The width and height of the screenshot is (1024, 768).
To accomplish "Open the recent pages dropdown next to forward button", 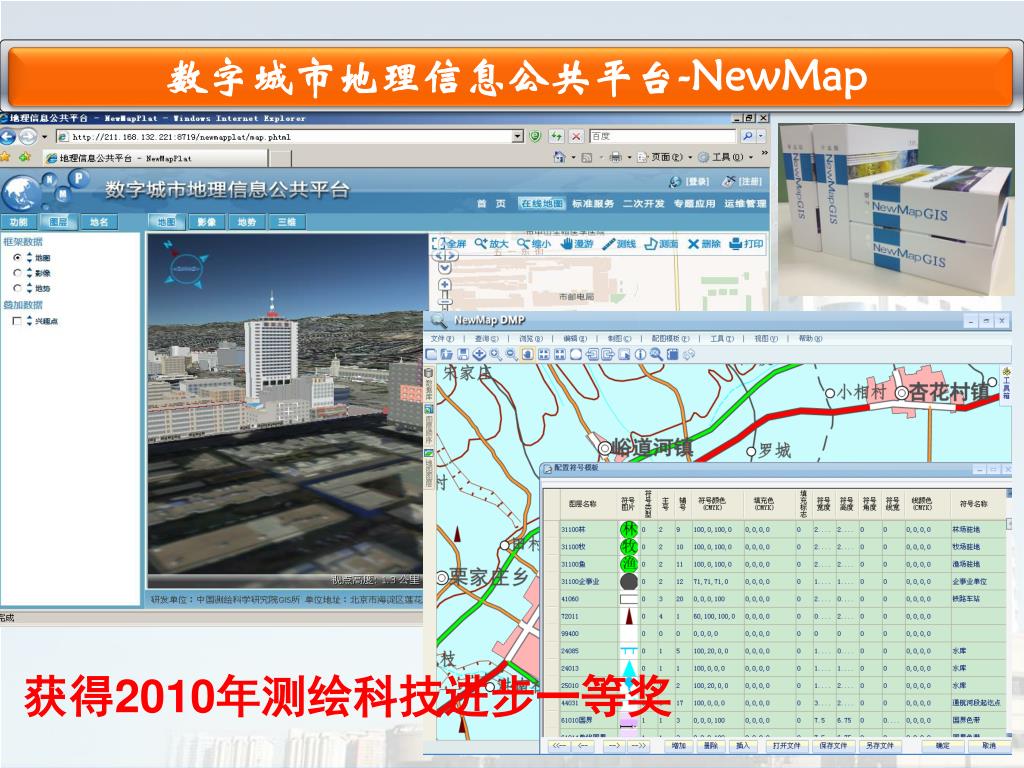I will (44, 137).
